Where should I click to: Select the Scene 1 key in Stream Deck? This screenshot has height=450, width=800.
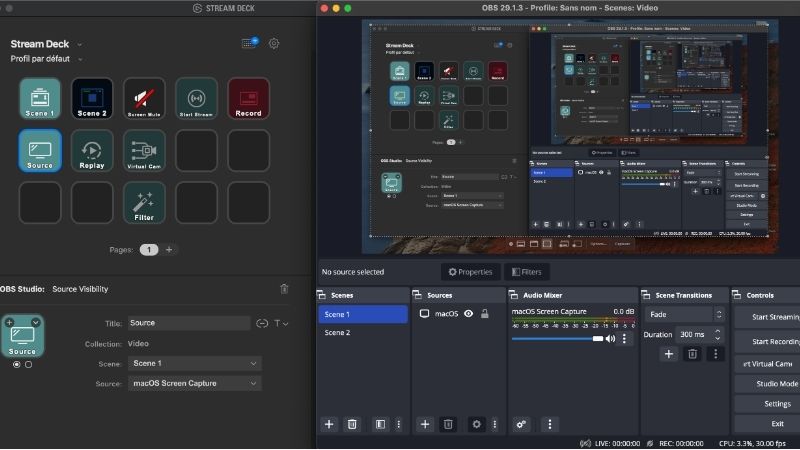pyautogui.click(x=40, y=98)
